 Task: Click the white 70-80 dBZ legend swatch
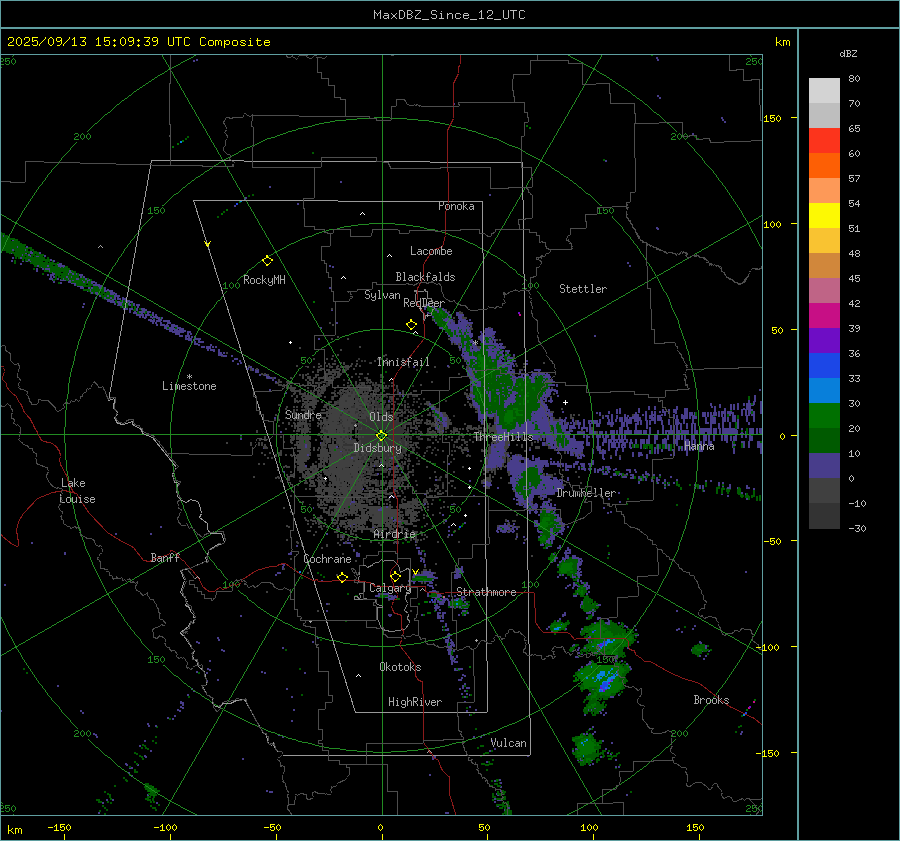pos(824,91)
